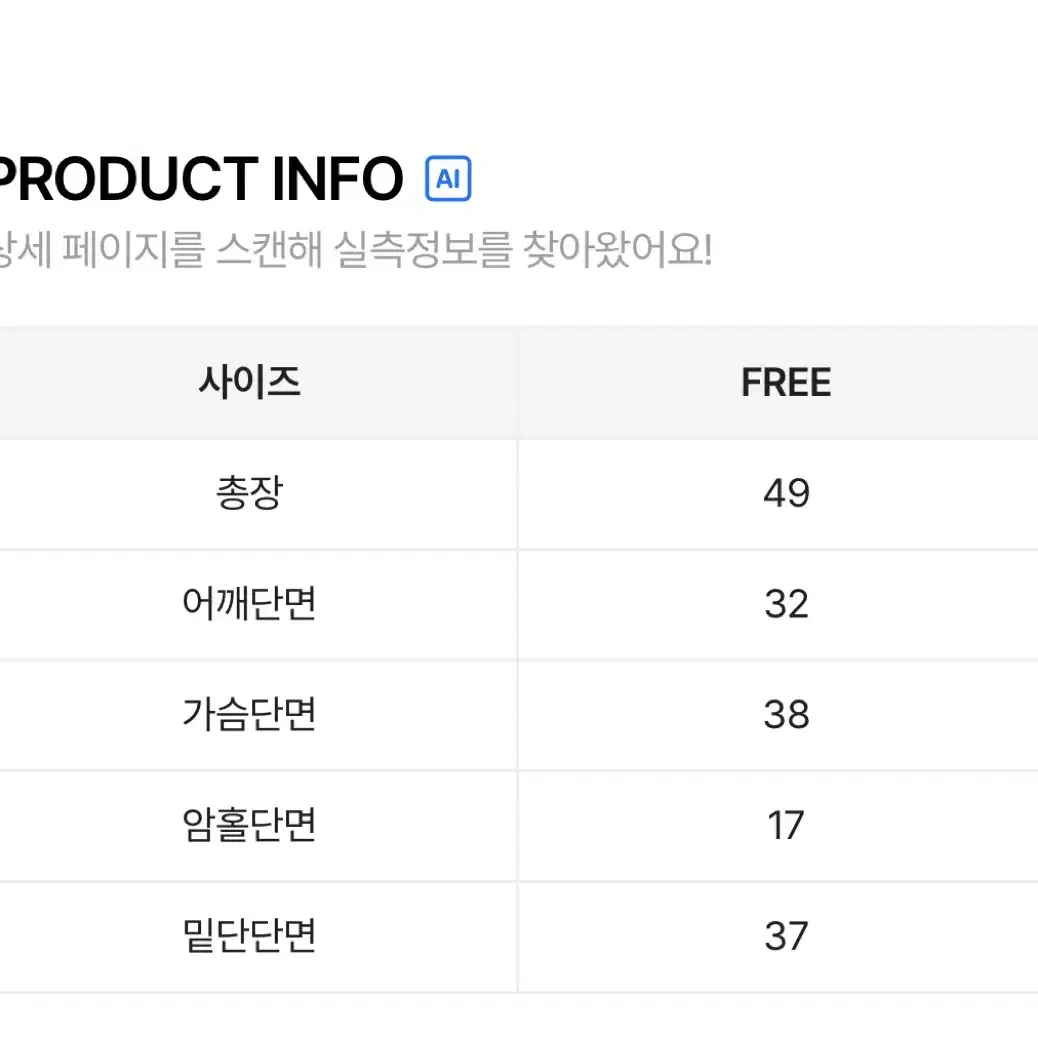Viewport: 1038px width, 1038px height.
Task: Select the 총장 row label
Action: 250,493
